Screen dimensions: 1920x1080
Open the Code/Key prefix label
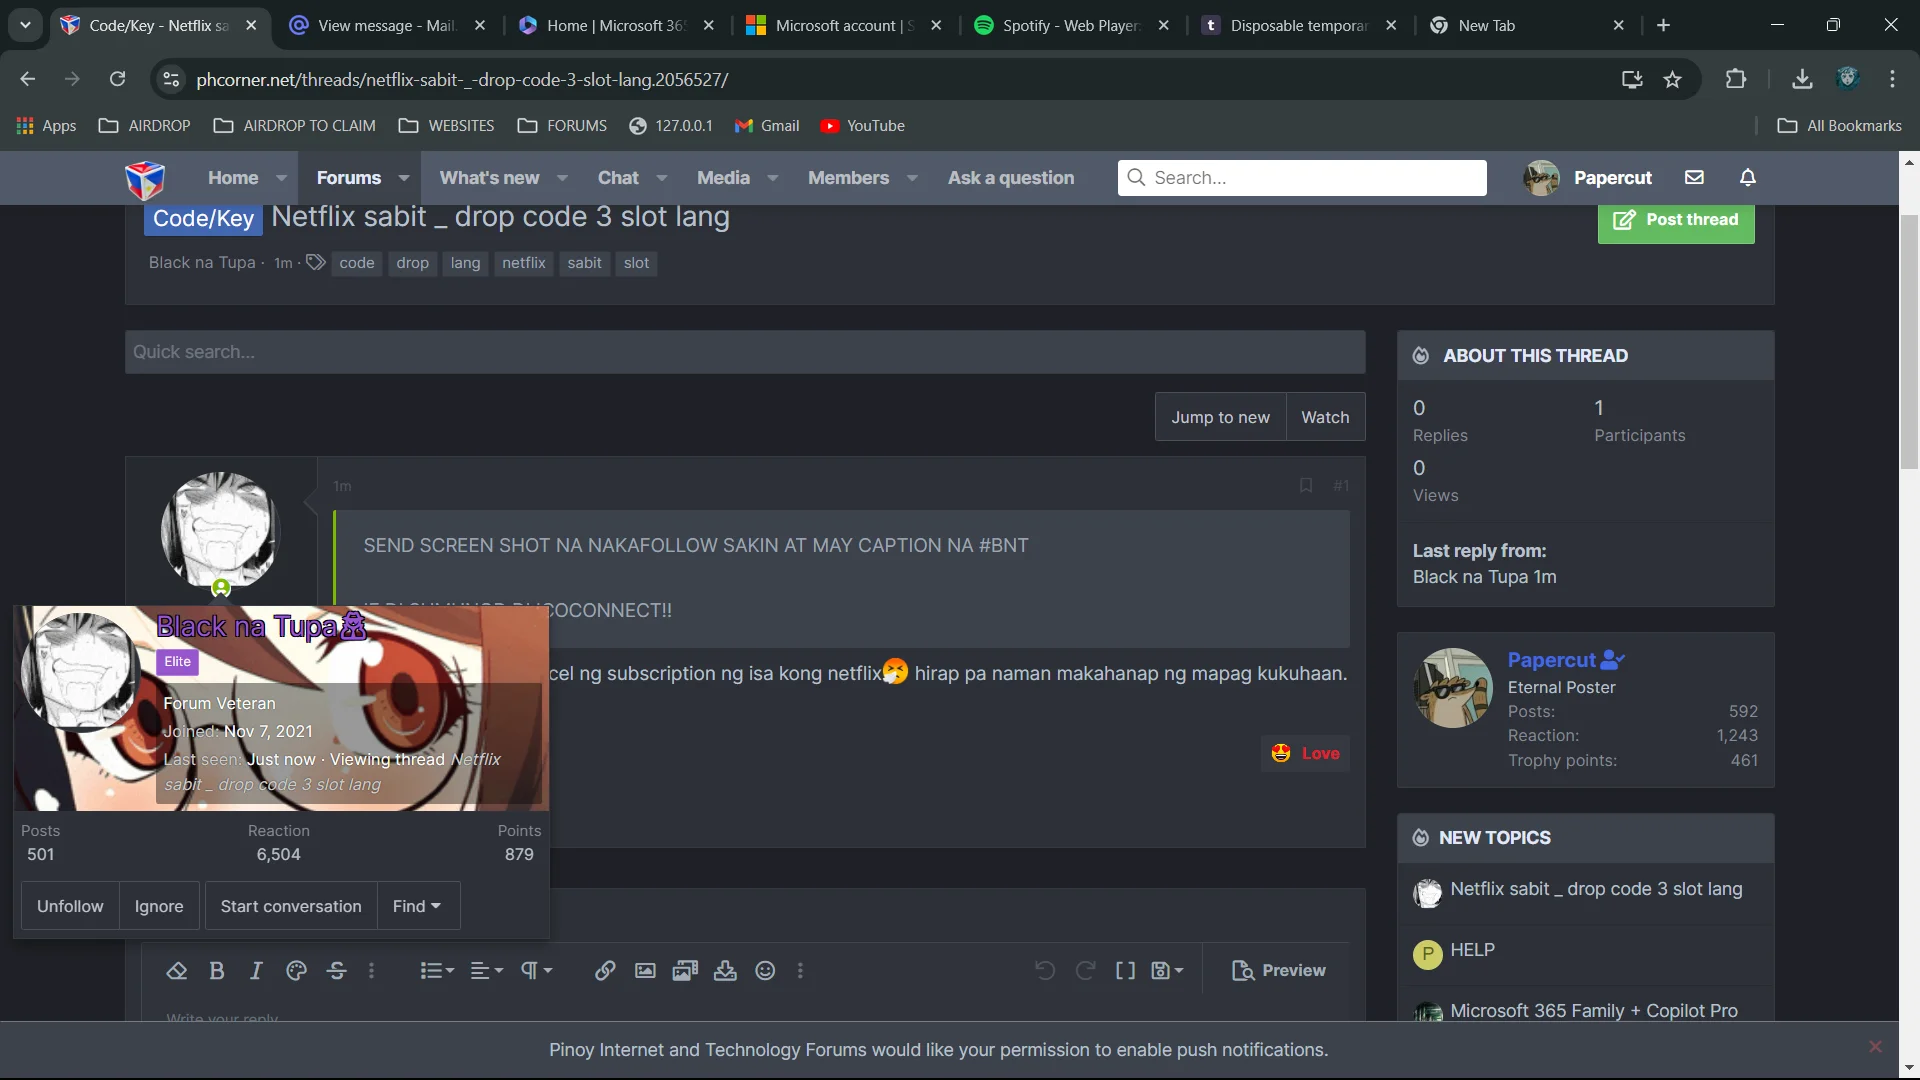point(204,219)
